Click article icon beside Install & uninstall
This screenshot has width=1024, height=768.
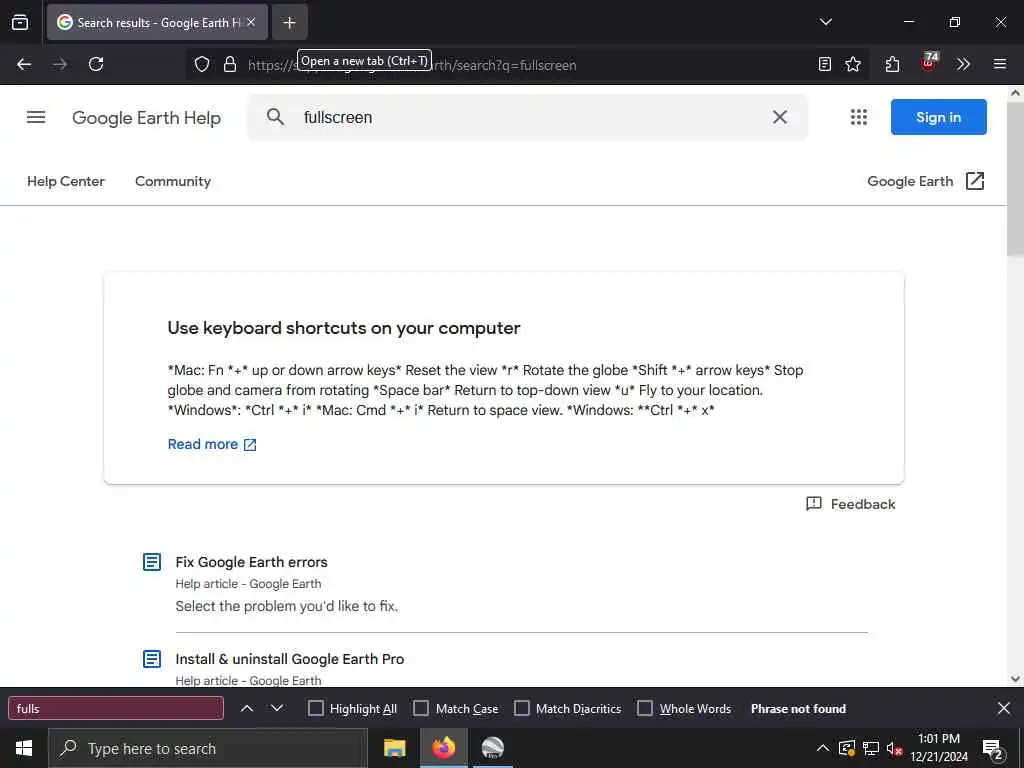tap(152, 659)
